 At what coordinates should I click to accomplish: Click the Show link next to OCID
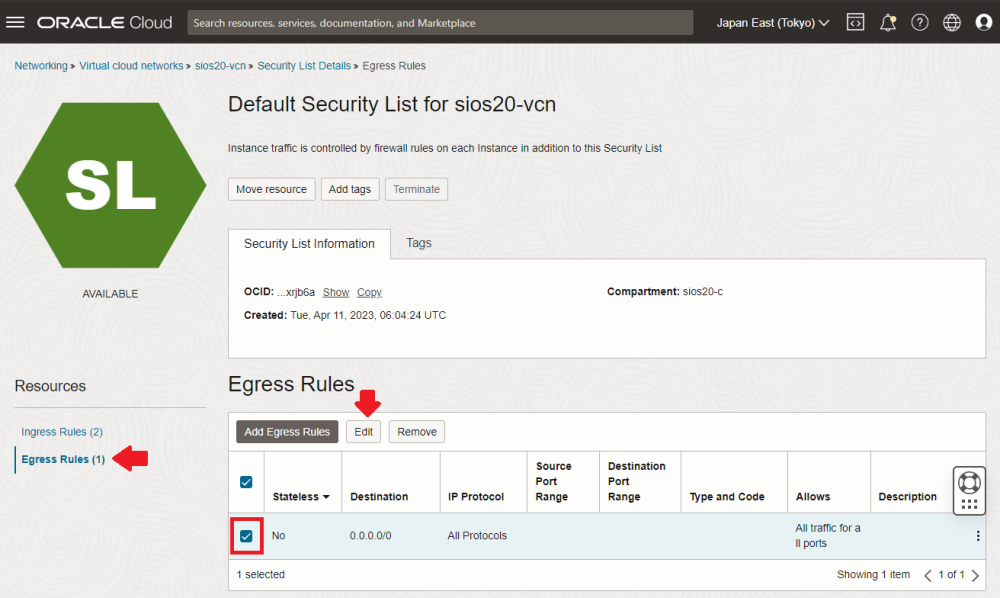tap(336, 292)
